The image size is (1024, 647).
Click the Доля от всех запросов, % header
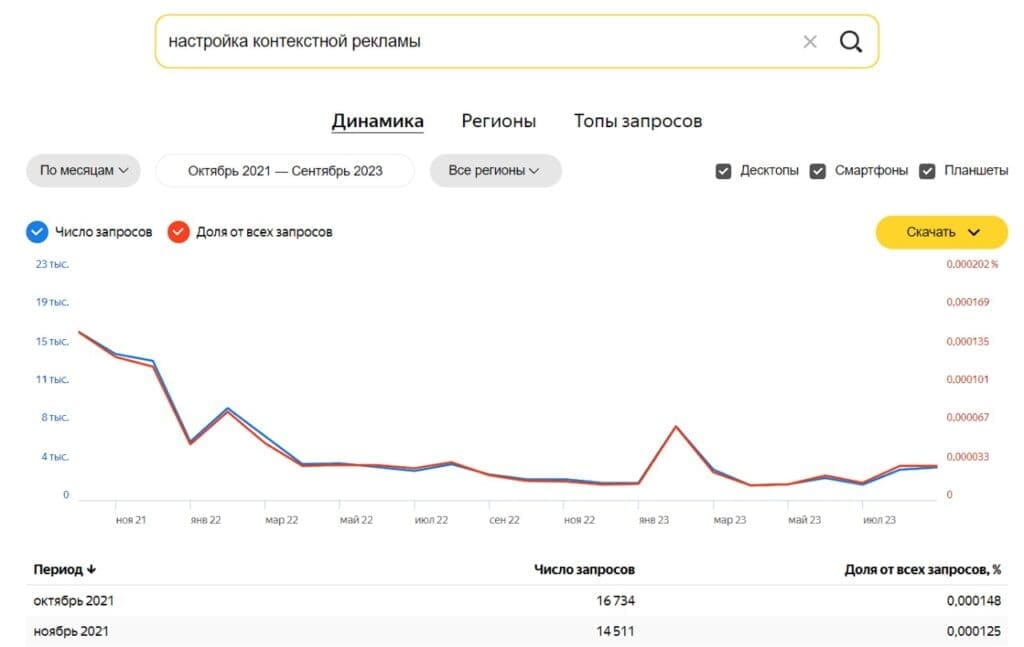pos(922,570)
